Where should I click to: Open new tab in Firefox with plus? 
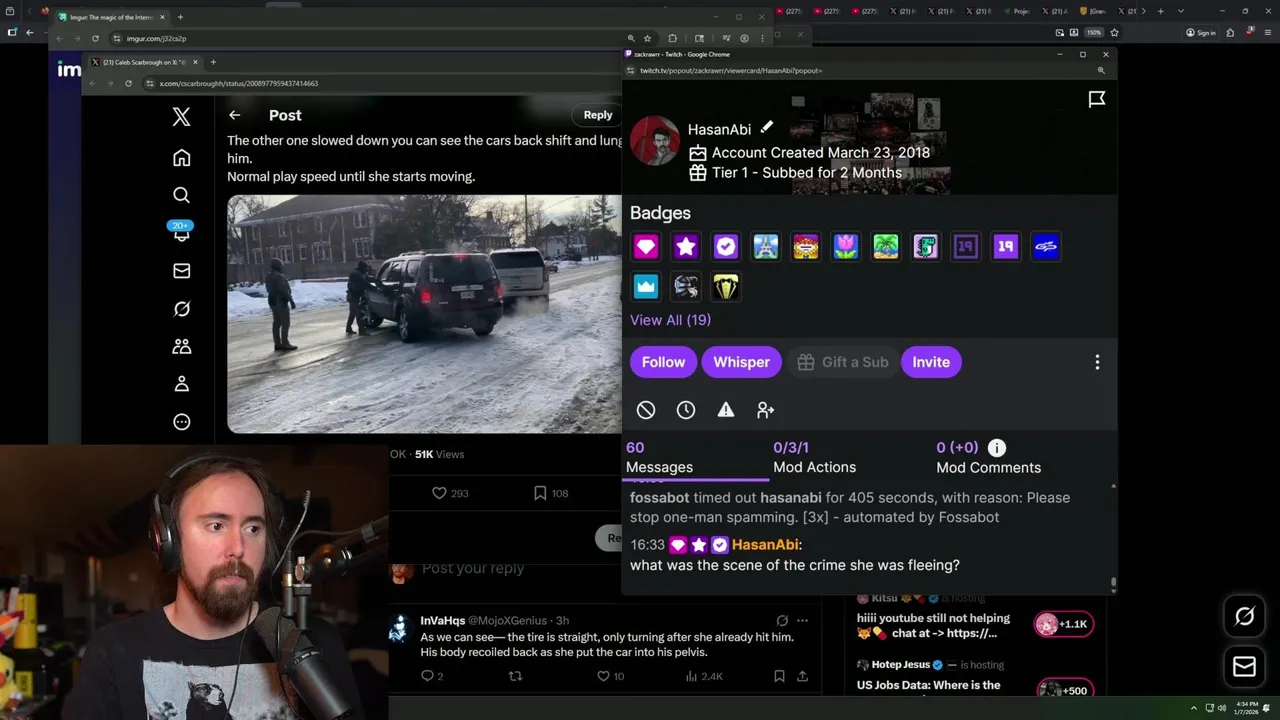[1159, 11]
